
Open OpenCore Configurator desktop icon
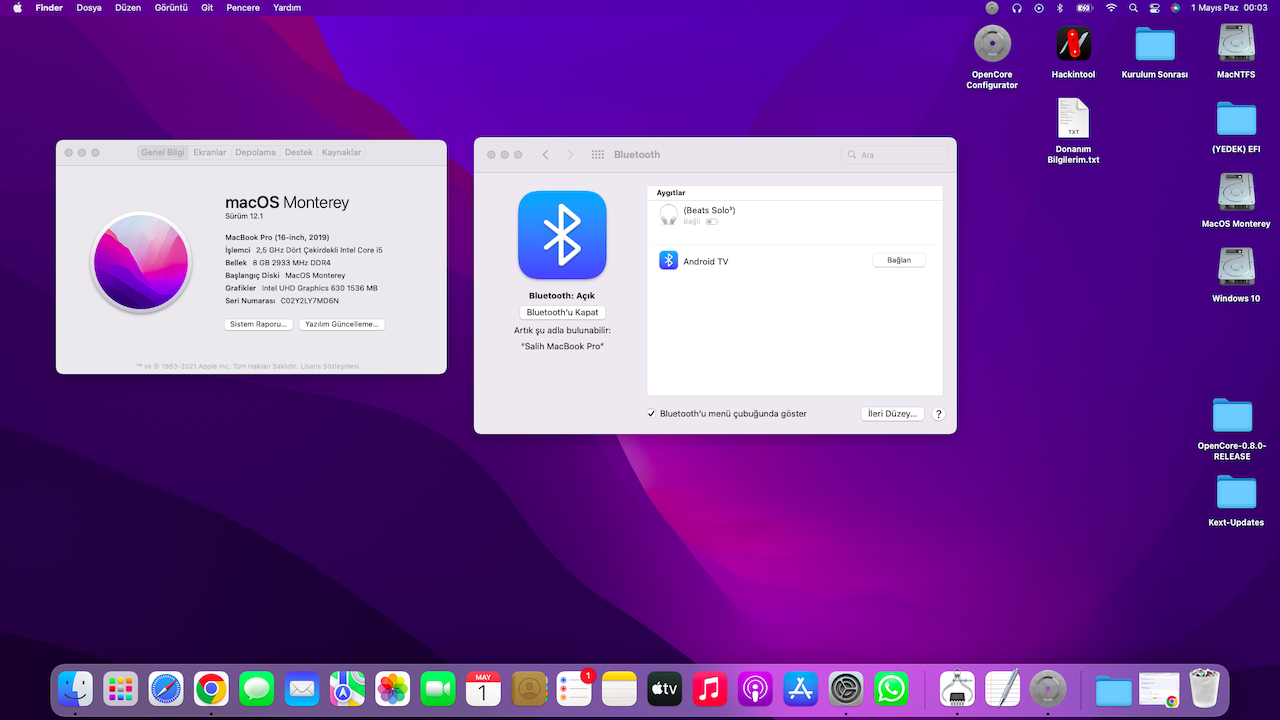point(992,44)
